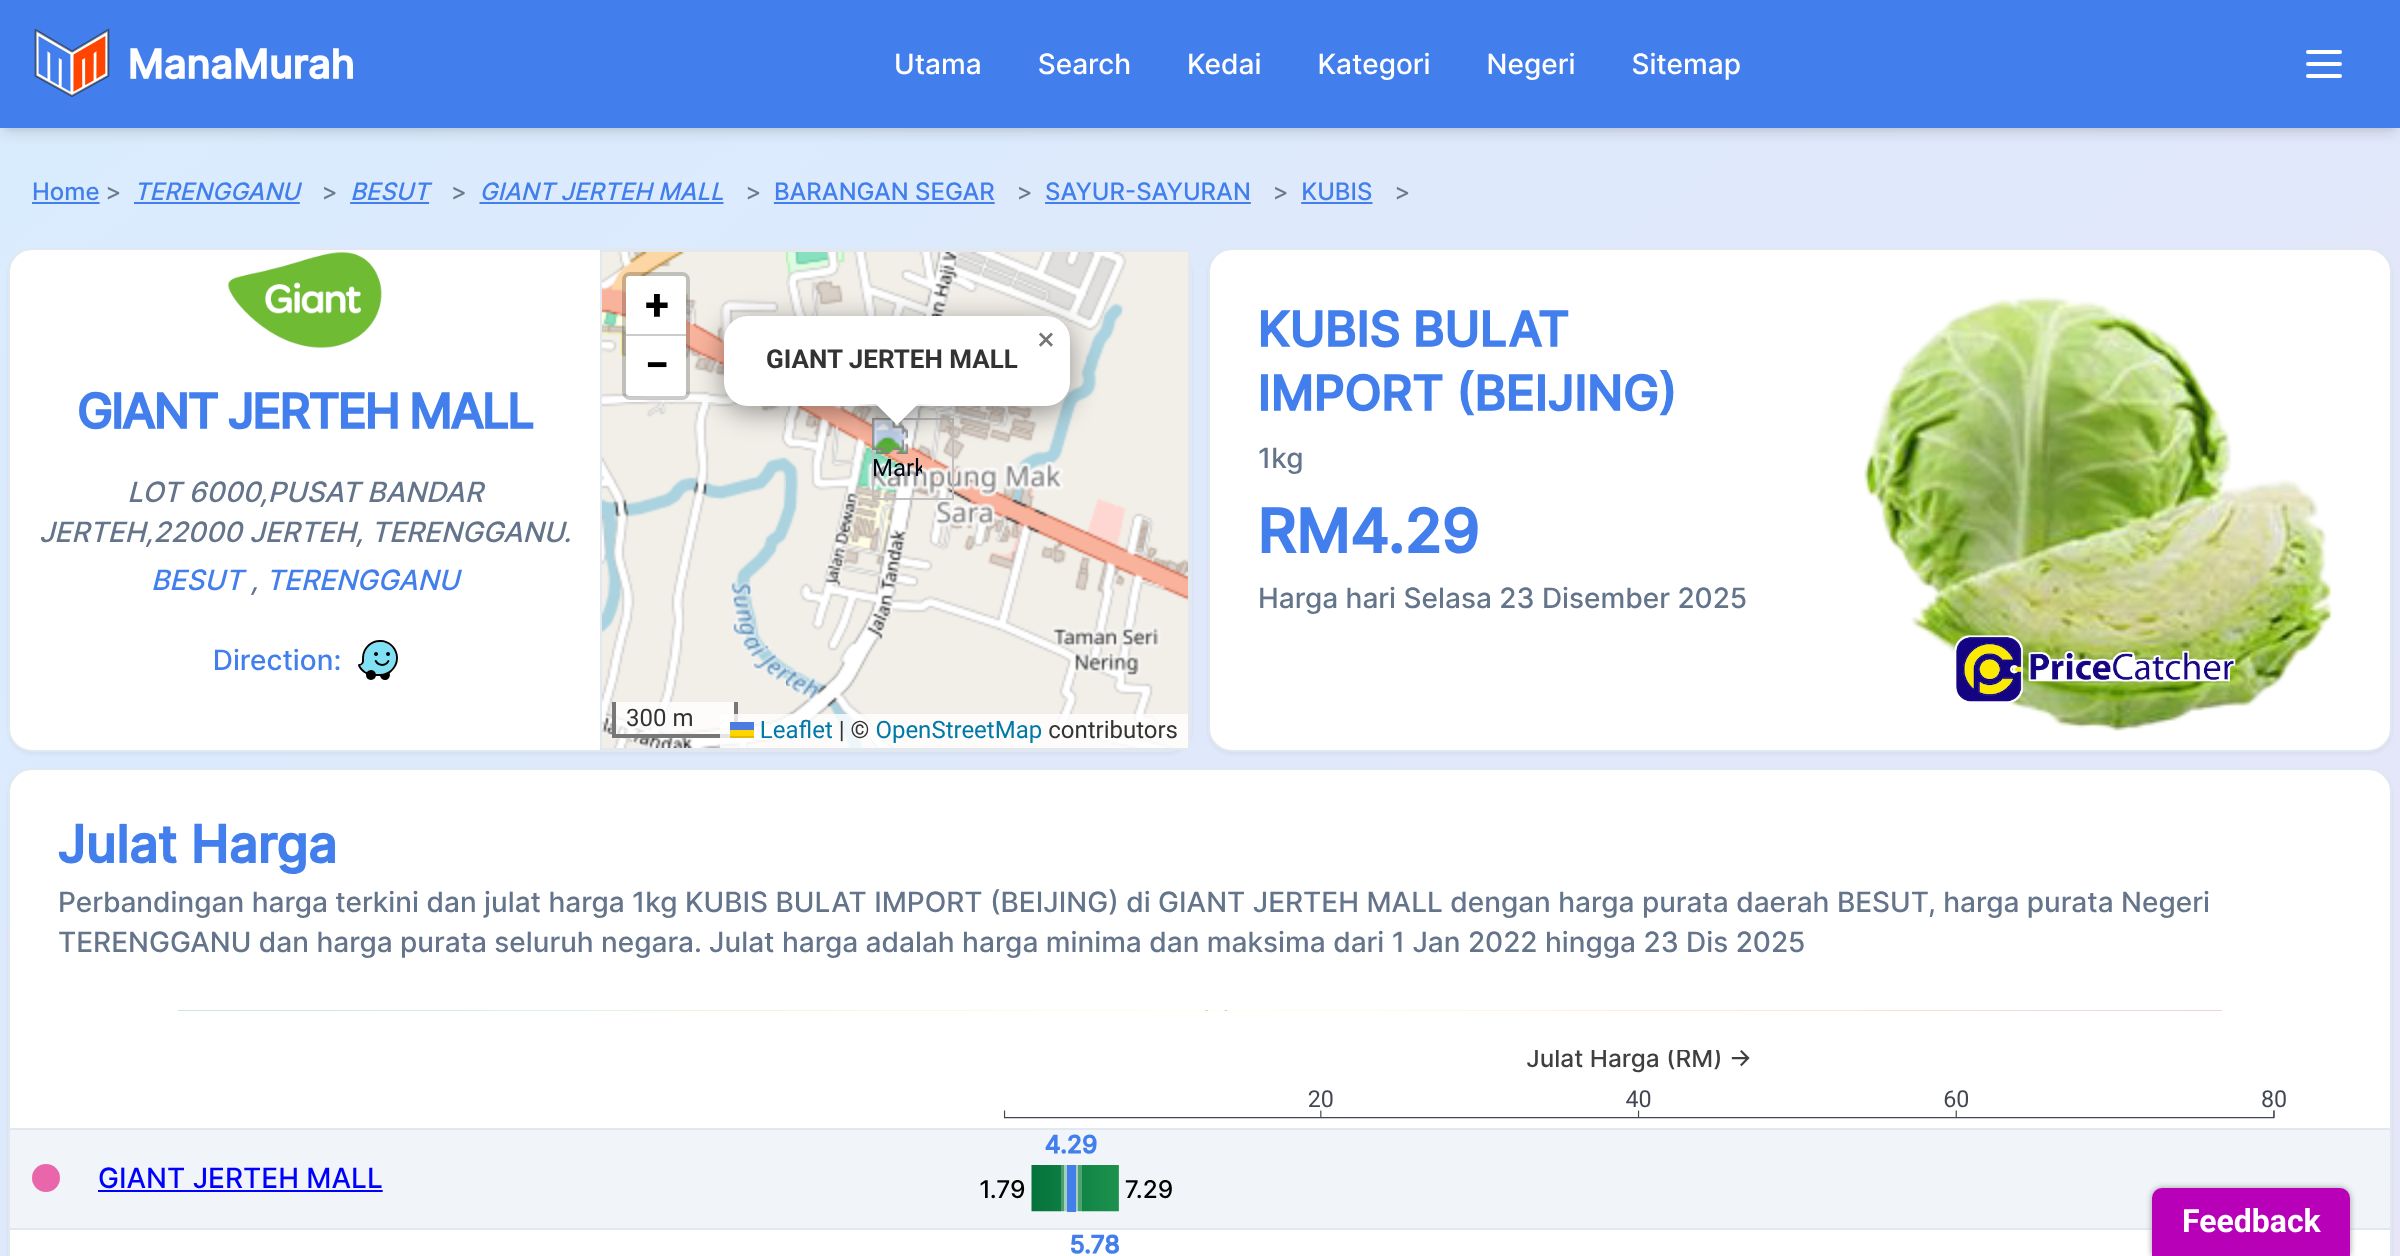
Task: Open the Utama menu item
Action: 937,64
